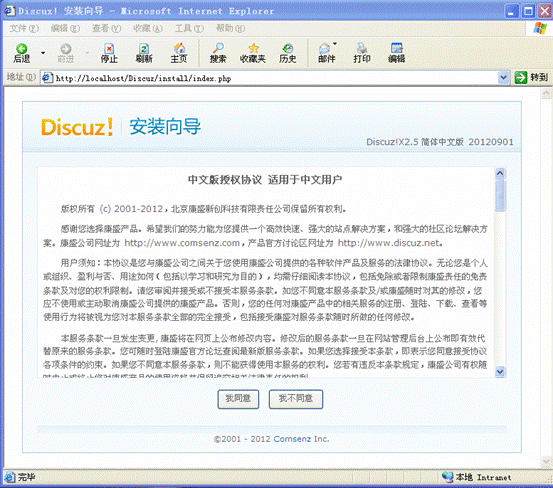
Task: Open the File (文件) menu
Action: [24, 28]
